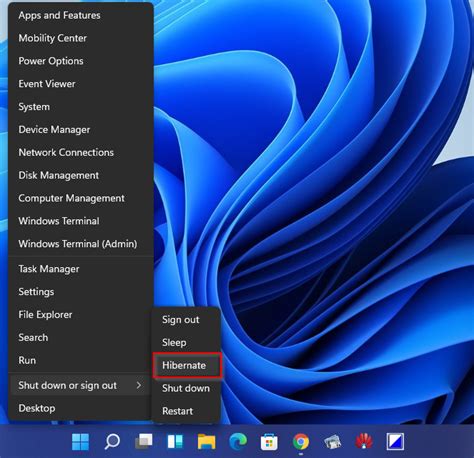Open Microsoft Store taskbar icon
Viewport: 474px width, 458px height.
coord(269,442)
